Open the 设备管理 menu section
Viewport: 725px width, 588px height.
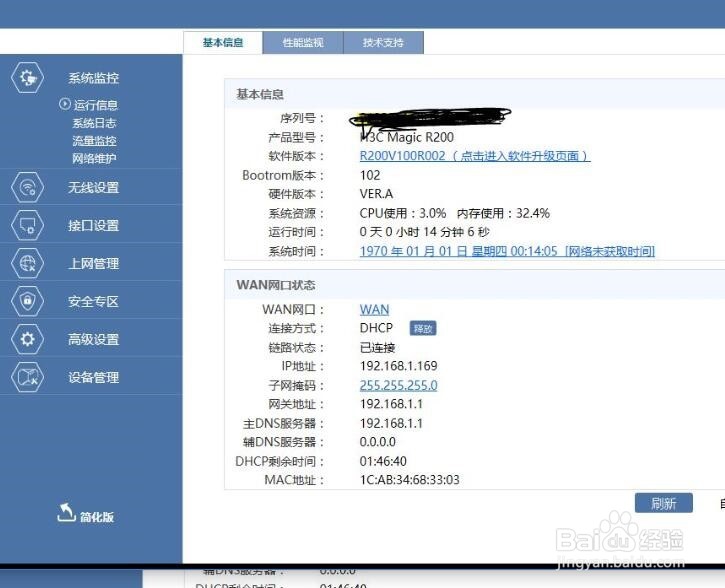pyautogui.click(x=93, y=377)
